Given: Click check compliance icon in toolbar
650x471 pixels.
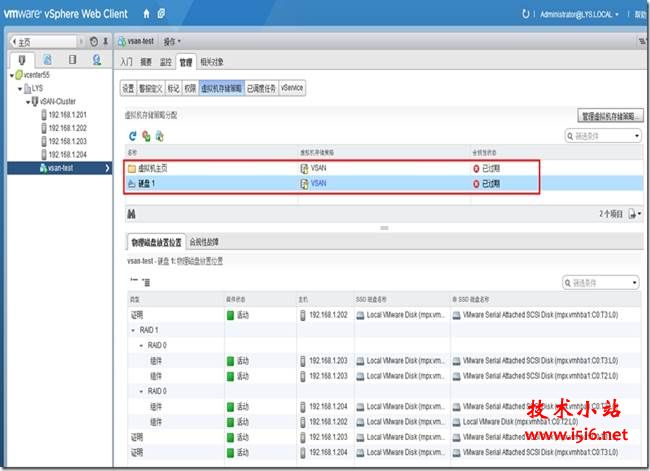Looking at the screenshot, I should coord(160,136).
